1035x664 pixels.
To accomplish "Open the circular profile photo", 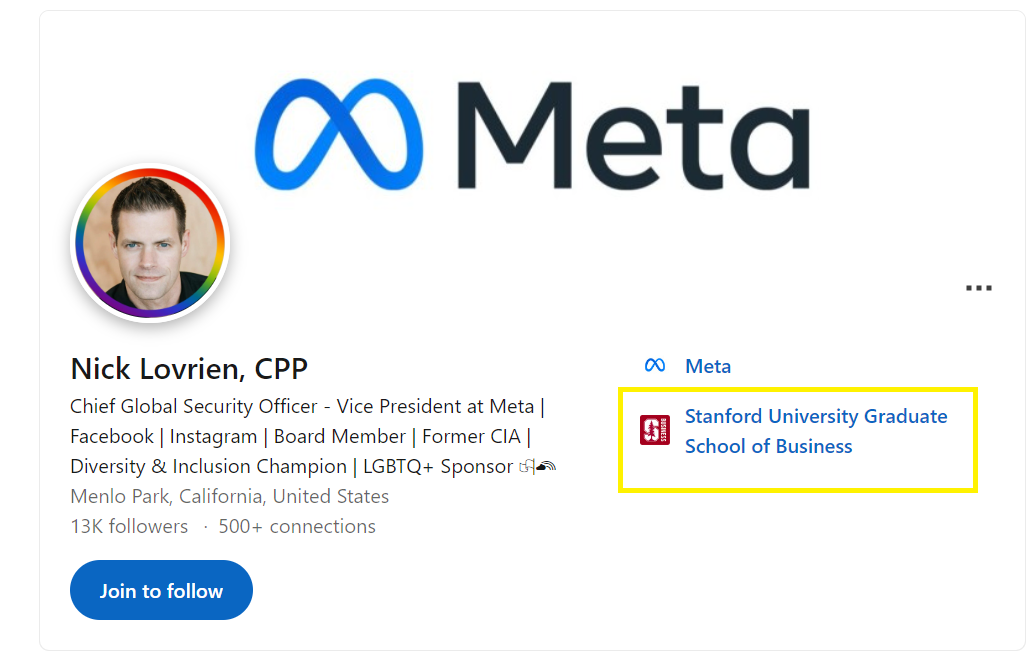I will [150, 243].
